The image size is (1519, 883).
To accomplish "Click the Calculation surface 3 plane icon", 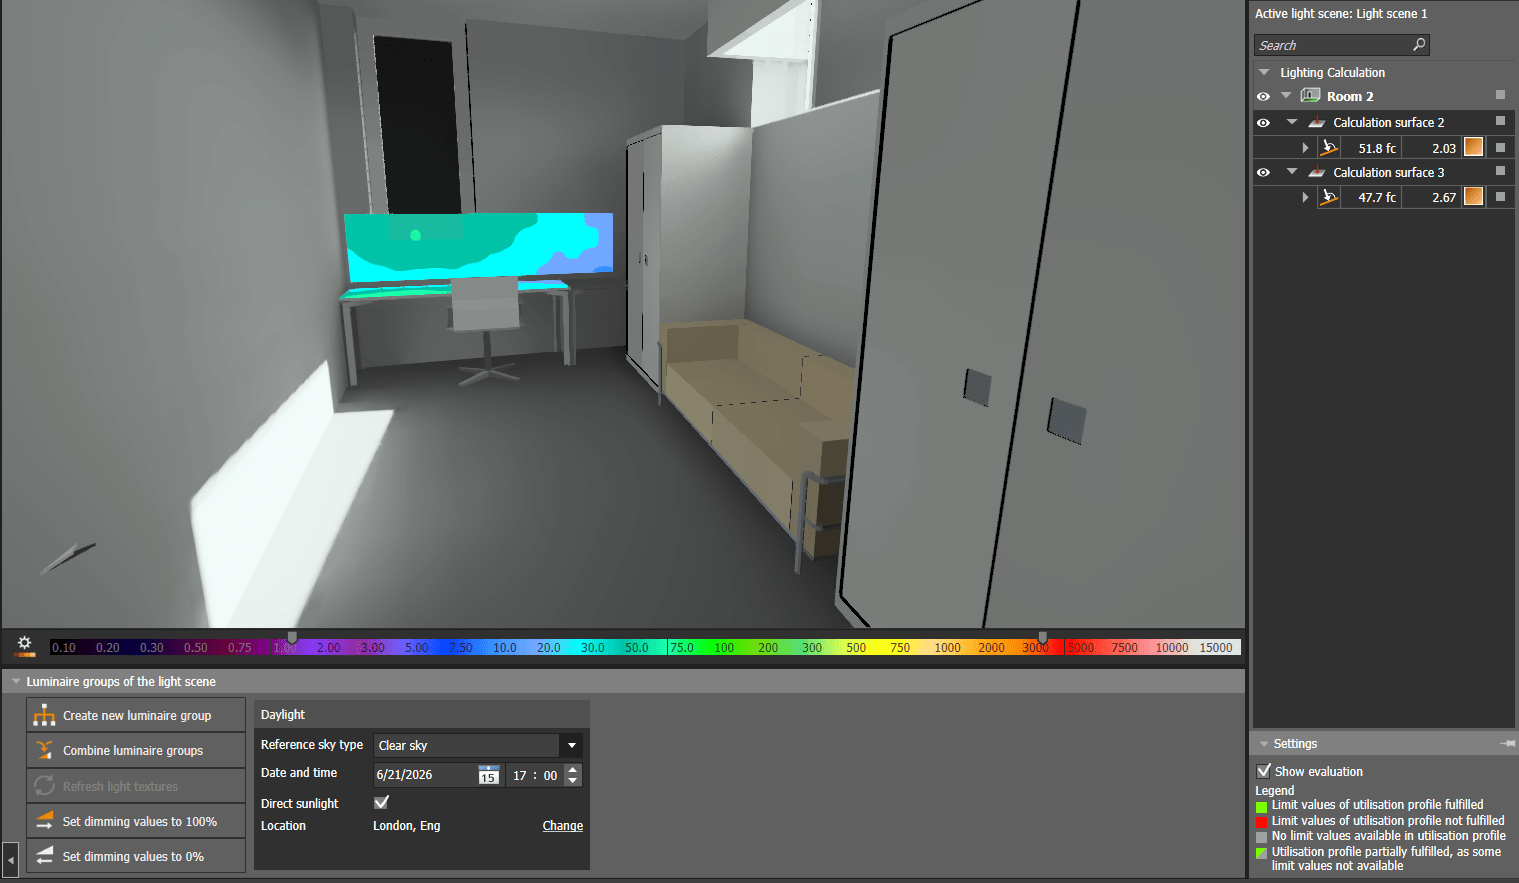I will [x=1317, y=172].
